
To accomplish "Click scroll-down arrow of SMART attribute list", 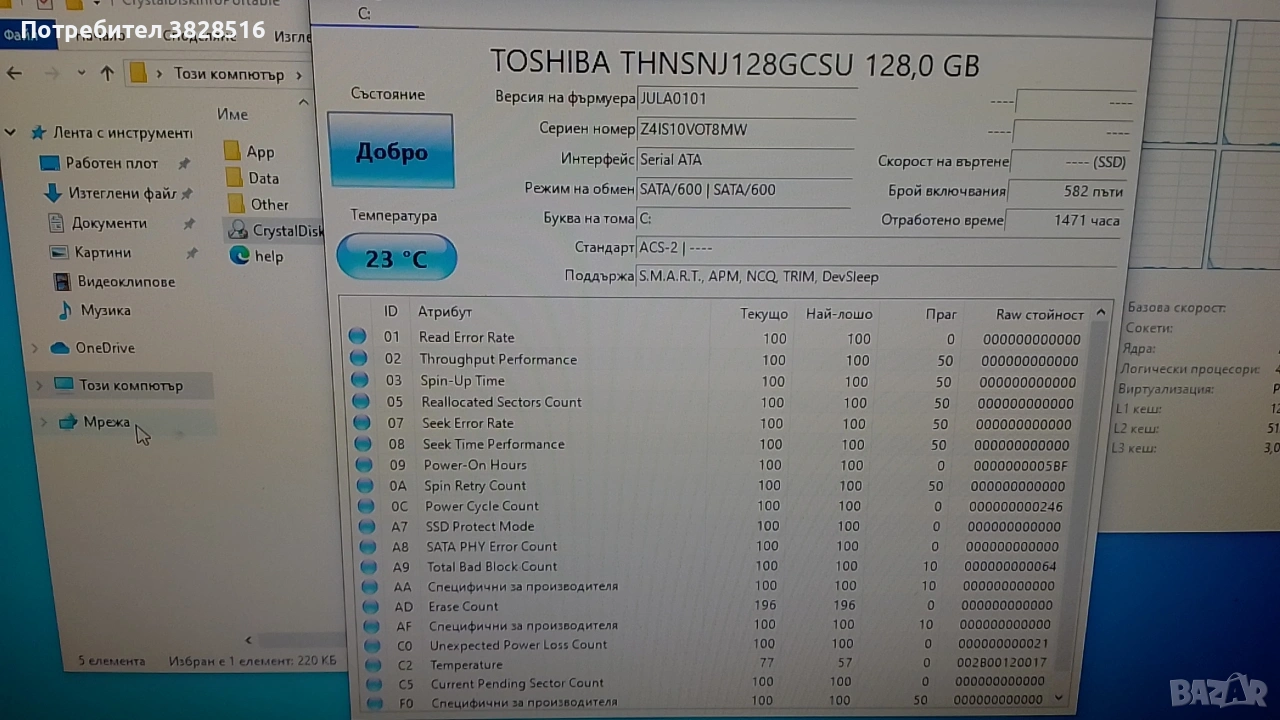I will (x=1059, y=698).
